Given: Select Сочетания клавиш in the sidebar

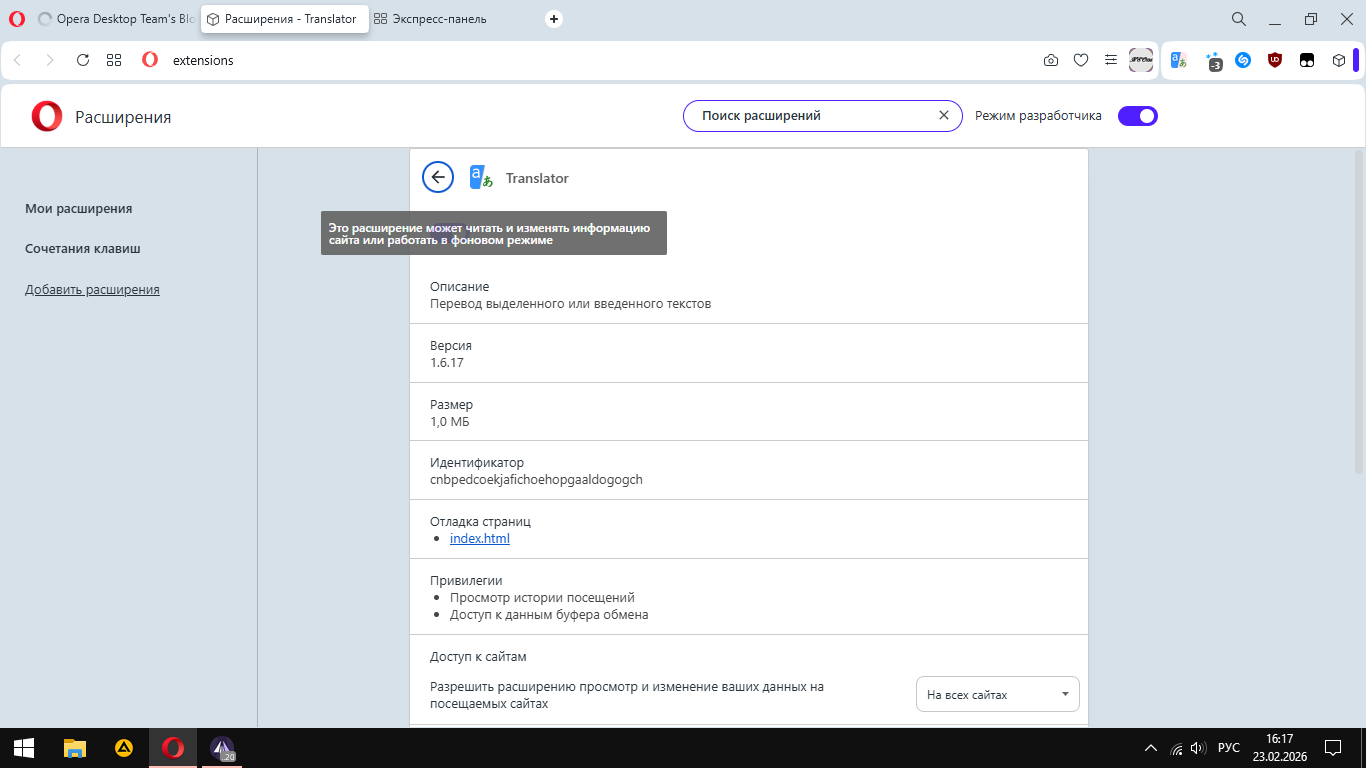Looking at the screenshot, I should (x=83, y=248).
